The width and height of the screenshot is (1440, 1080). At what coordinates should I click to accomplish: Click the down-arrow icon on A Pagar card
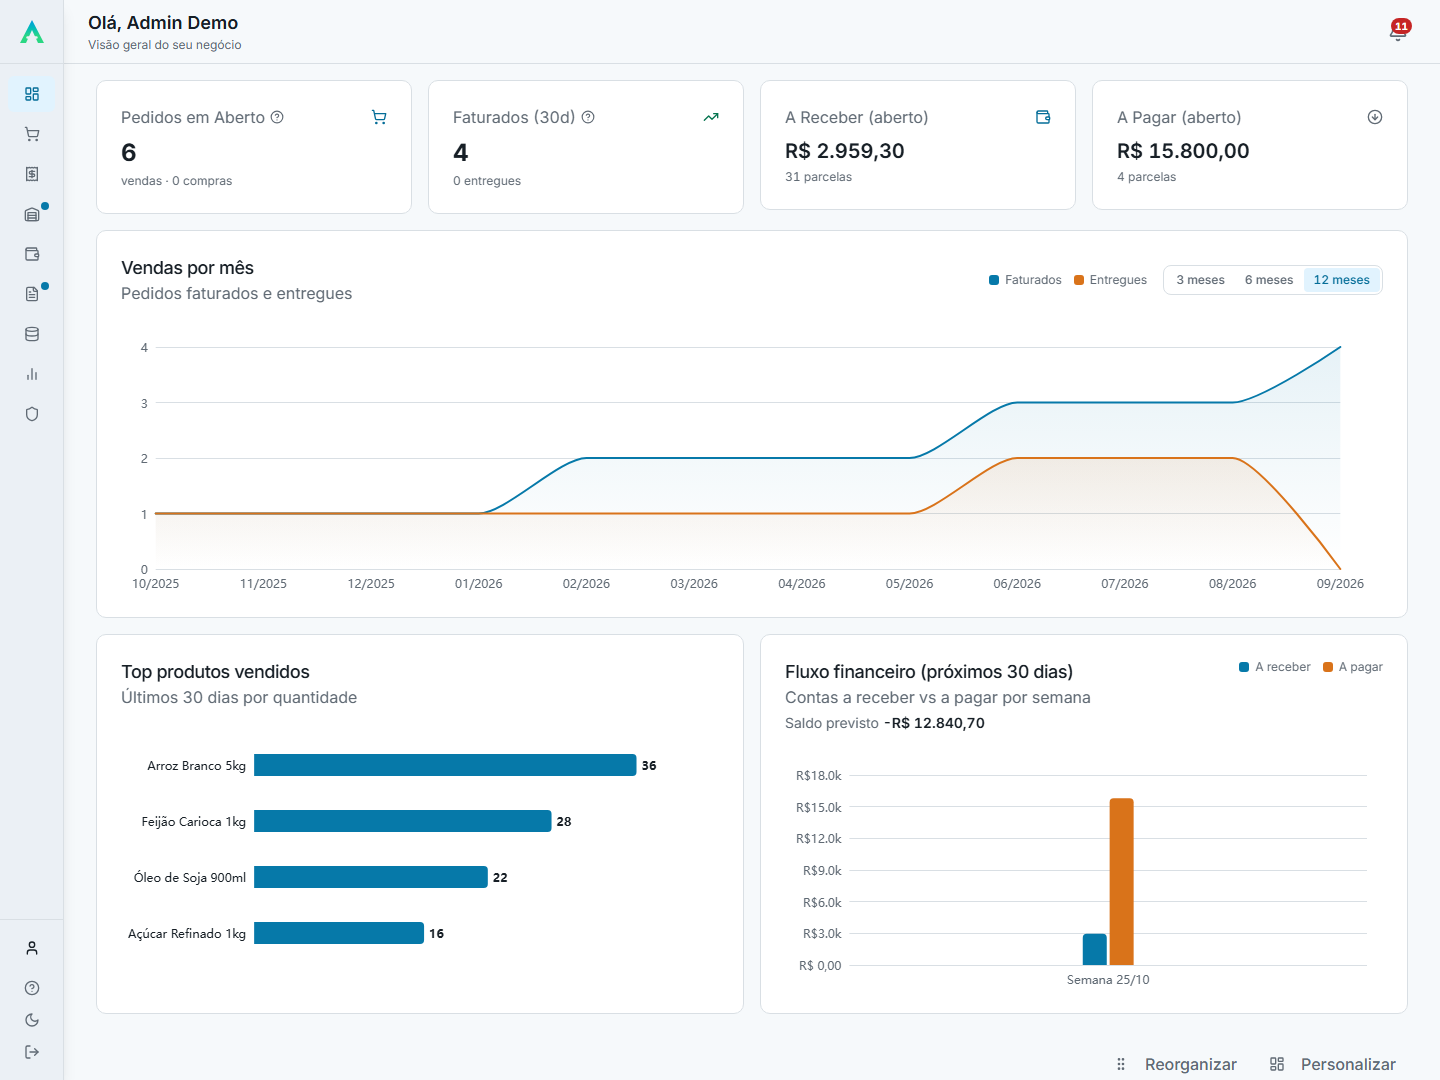pyautogui.click(x=1375, y=117)
